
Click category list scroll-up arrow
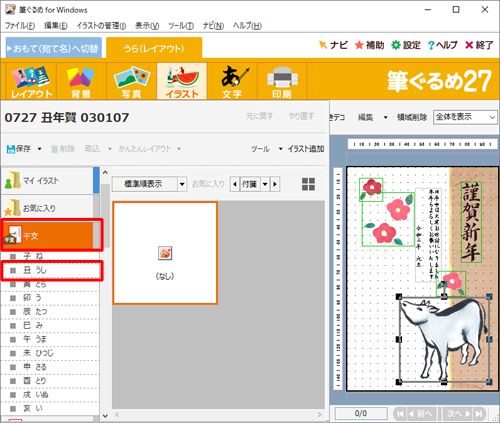tap(105, 173)
